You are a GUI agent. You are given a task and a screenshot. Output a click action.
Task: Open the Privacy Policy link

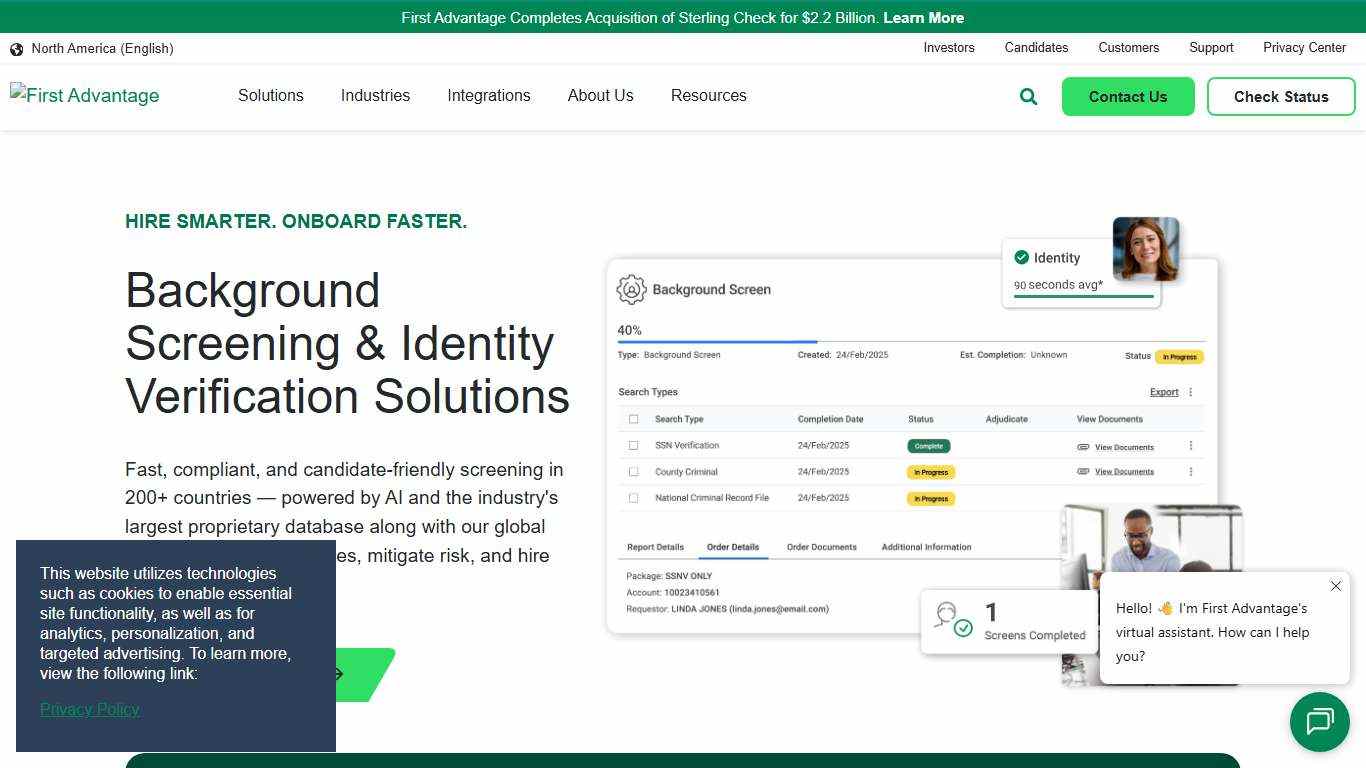click(89, 709)
